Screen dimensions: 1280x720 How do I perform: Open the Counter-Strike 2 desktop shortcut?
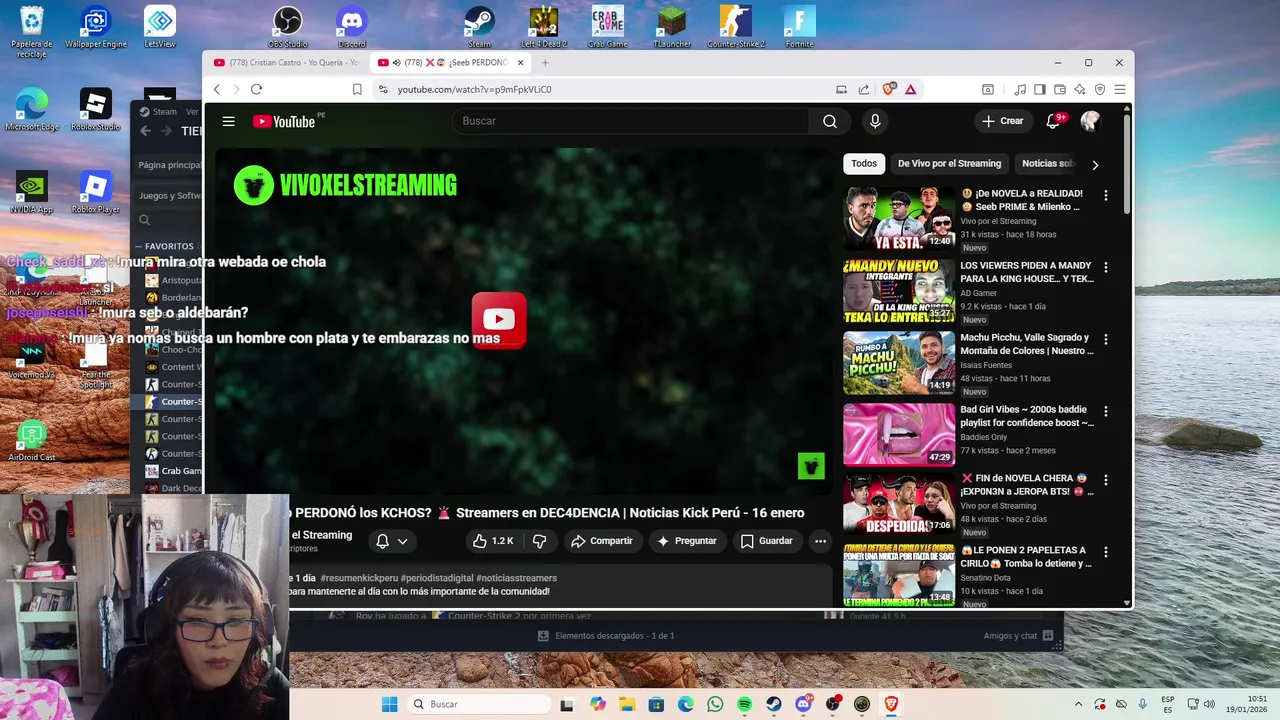(x=736, y=27)
